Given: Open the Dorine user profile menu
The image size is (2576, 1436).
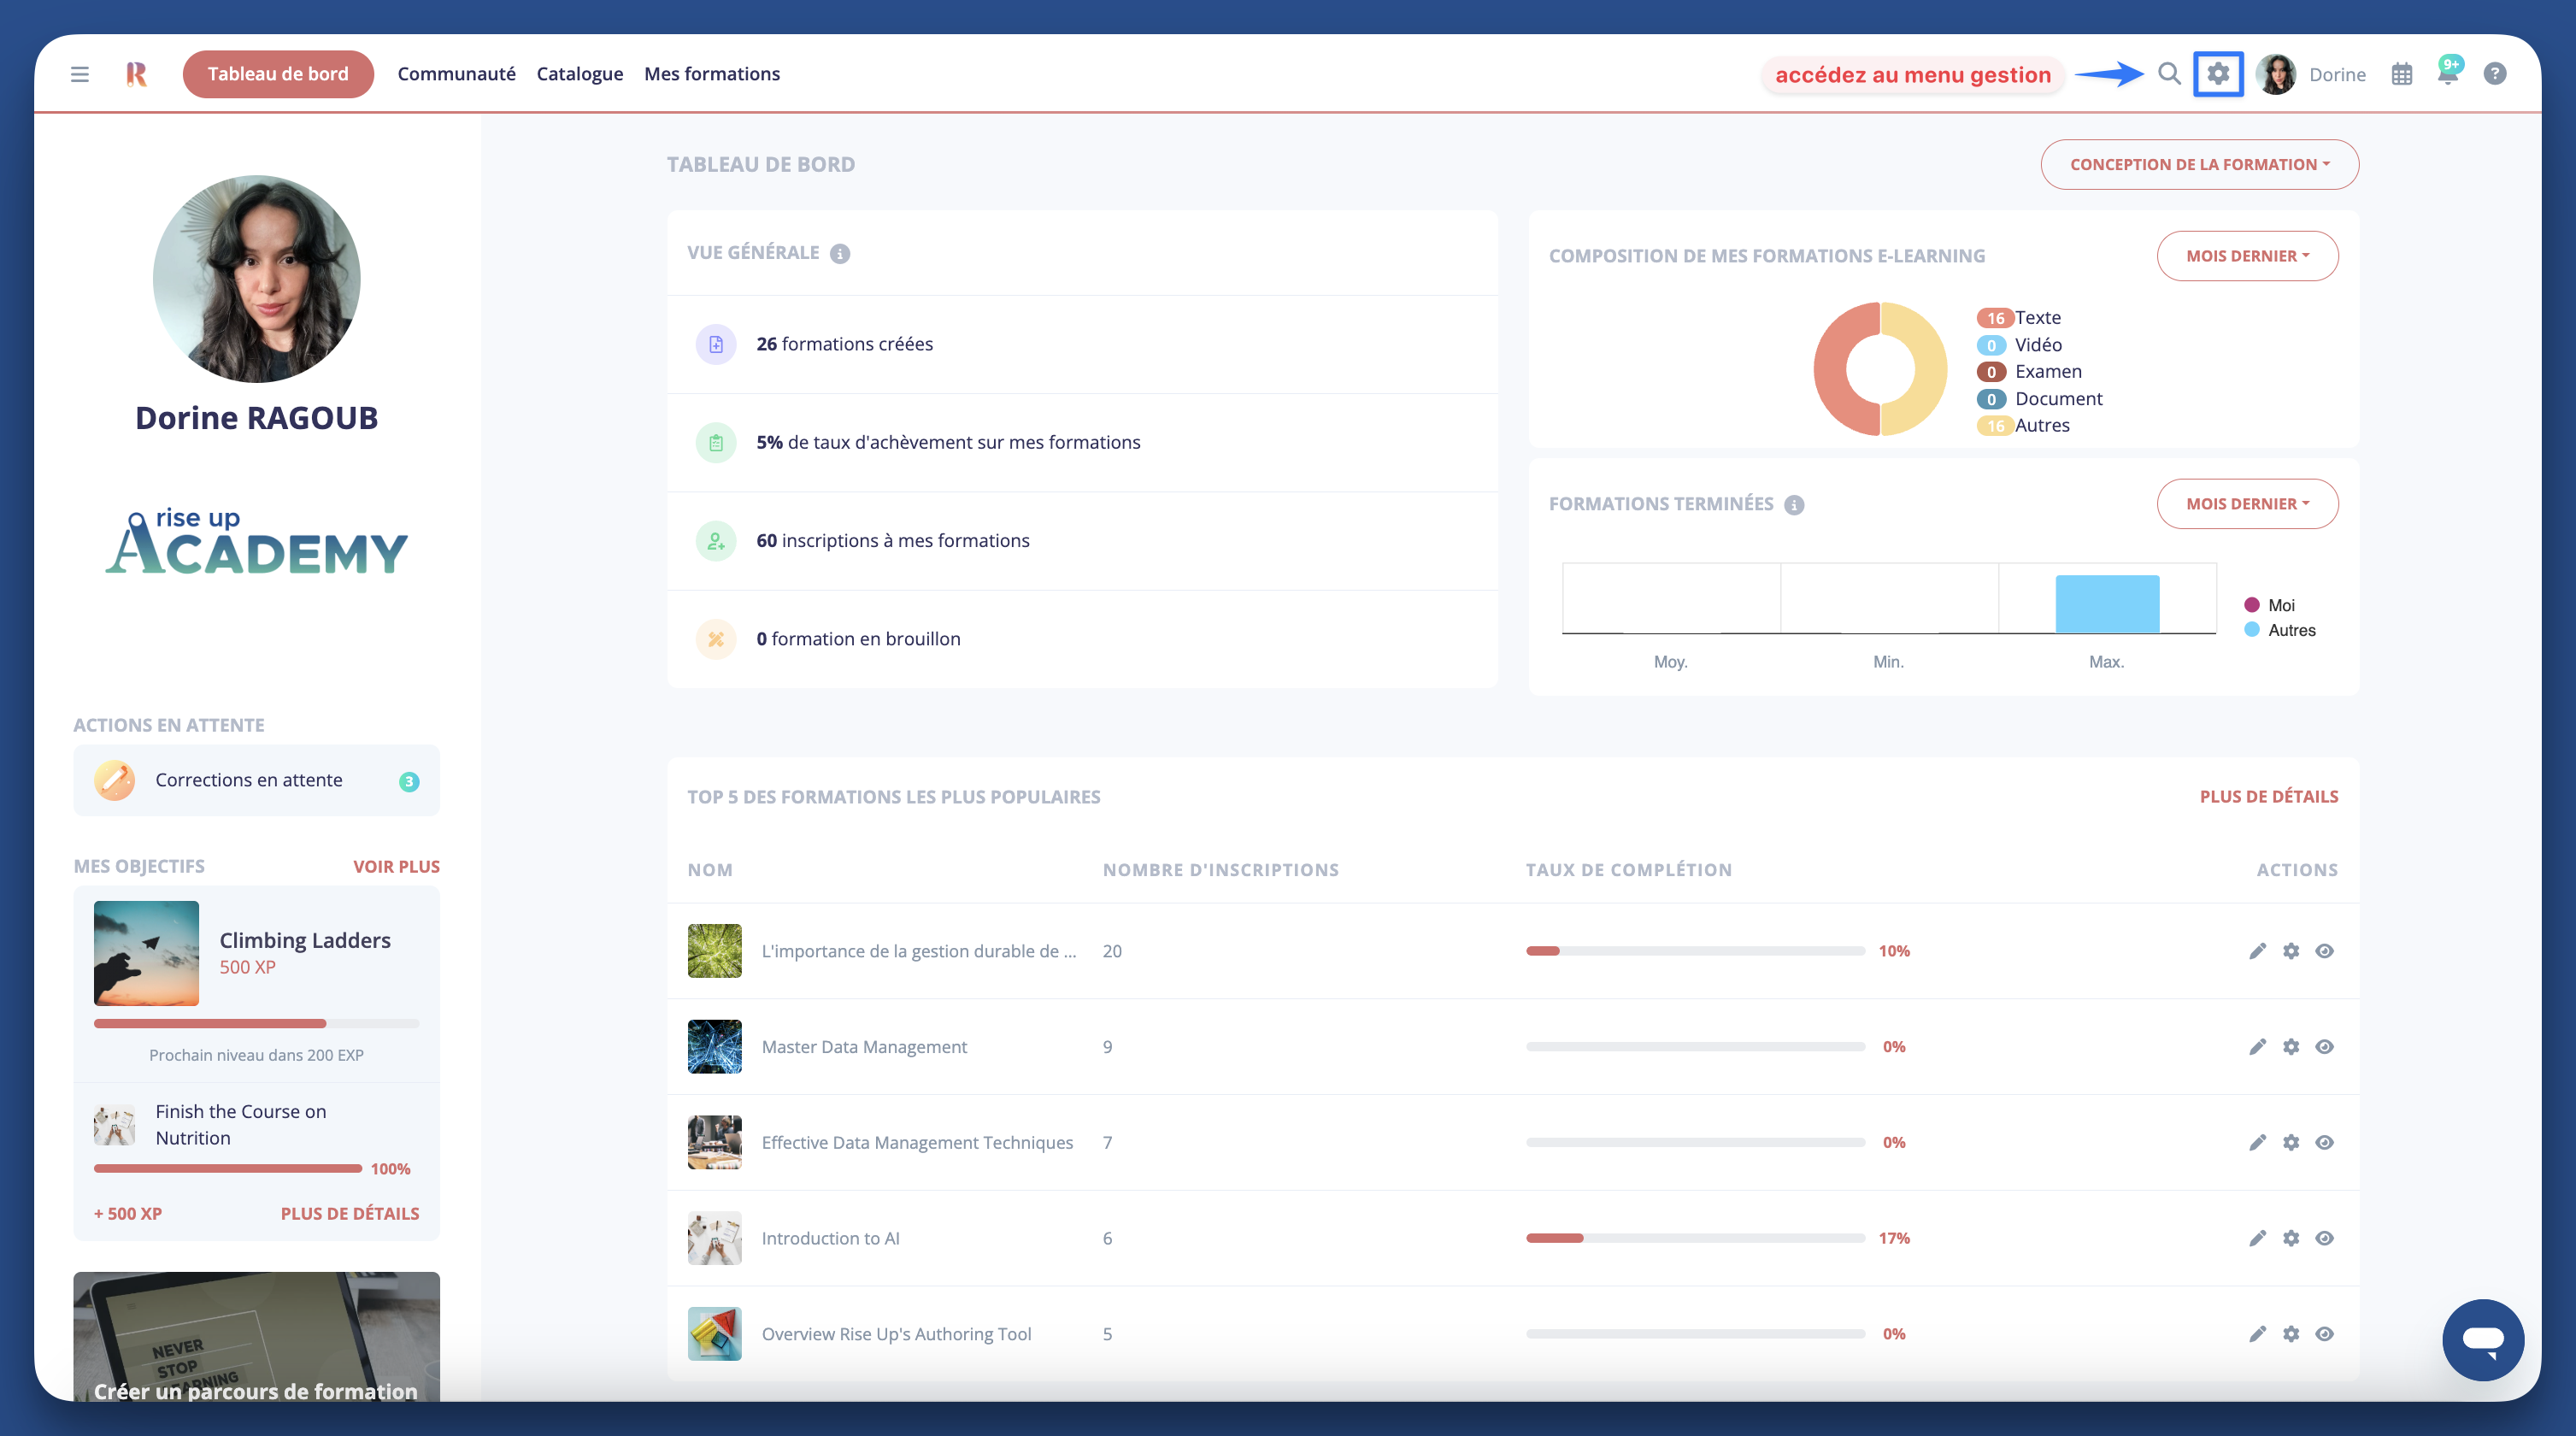Looking at the screenshot, I should pos(2311,74).
